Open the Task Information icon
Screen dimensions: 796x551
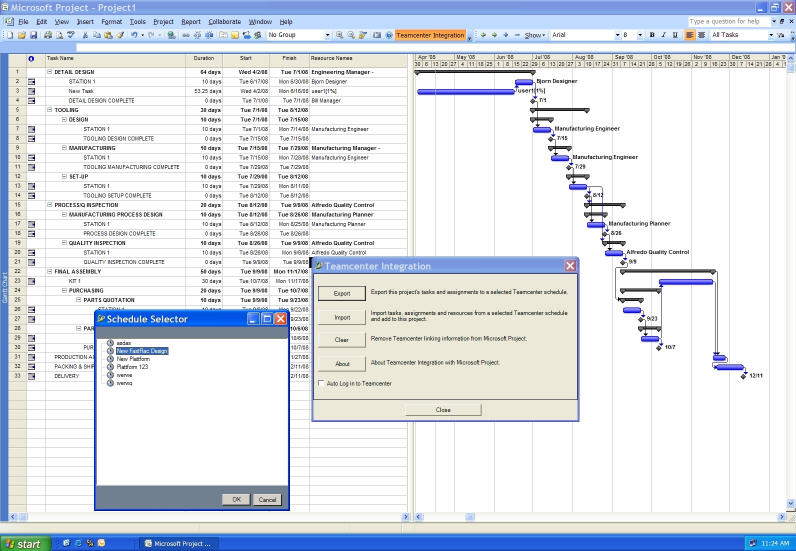(x=223, y=35)
